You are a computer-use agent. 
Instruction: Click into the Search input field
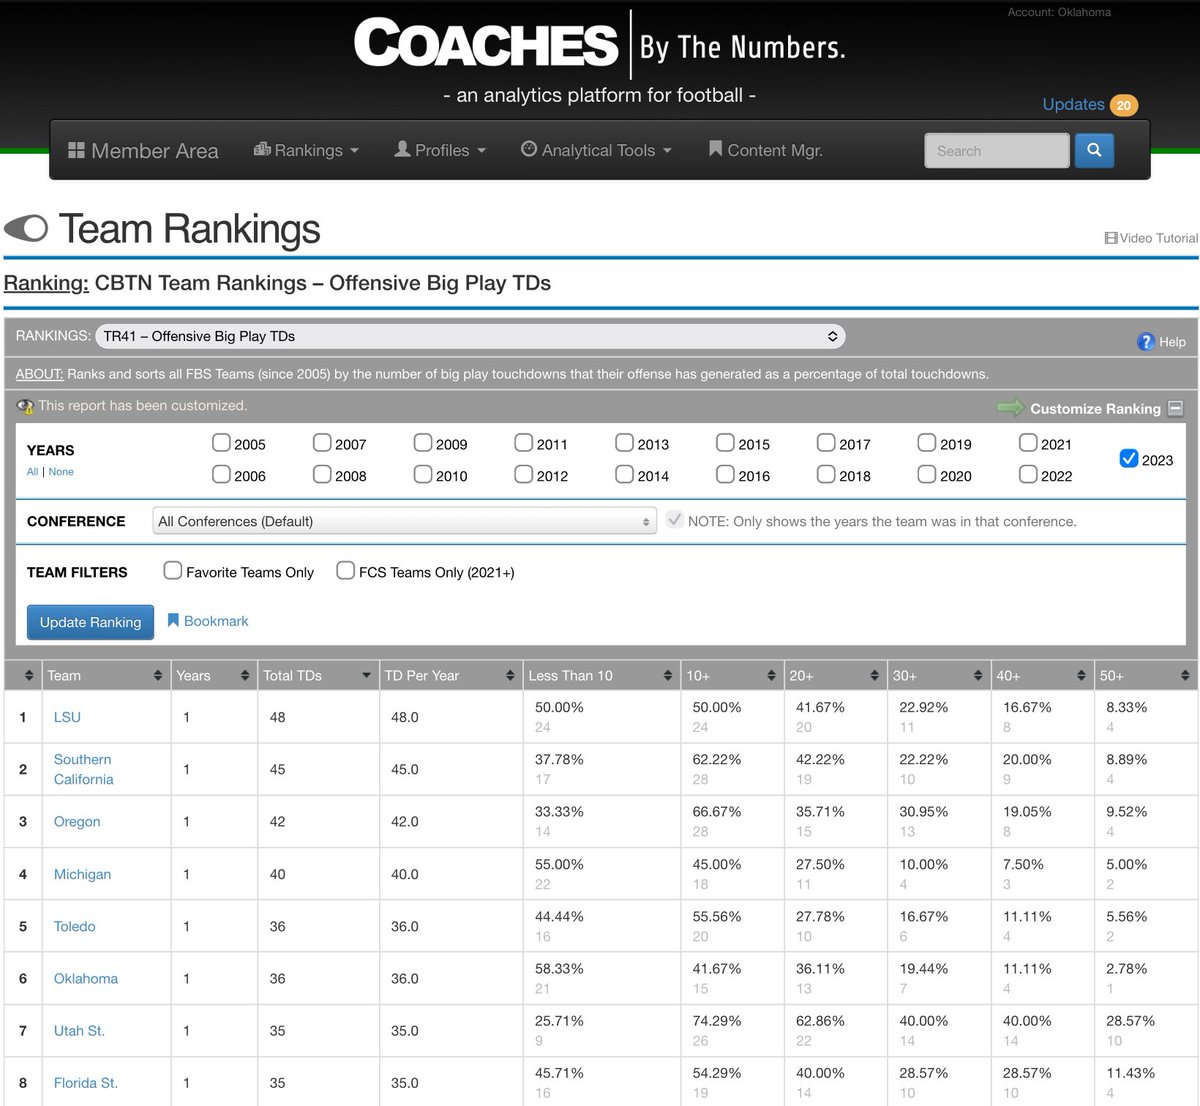997,150
